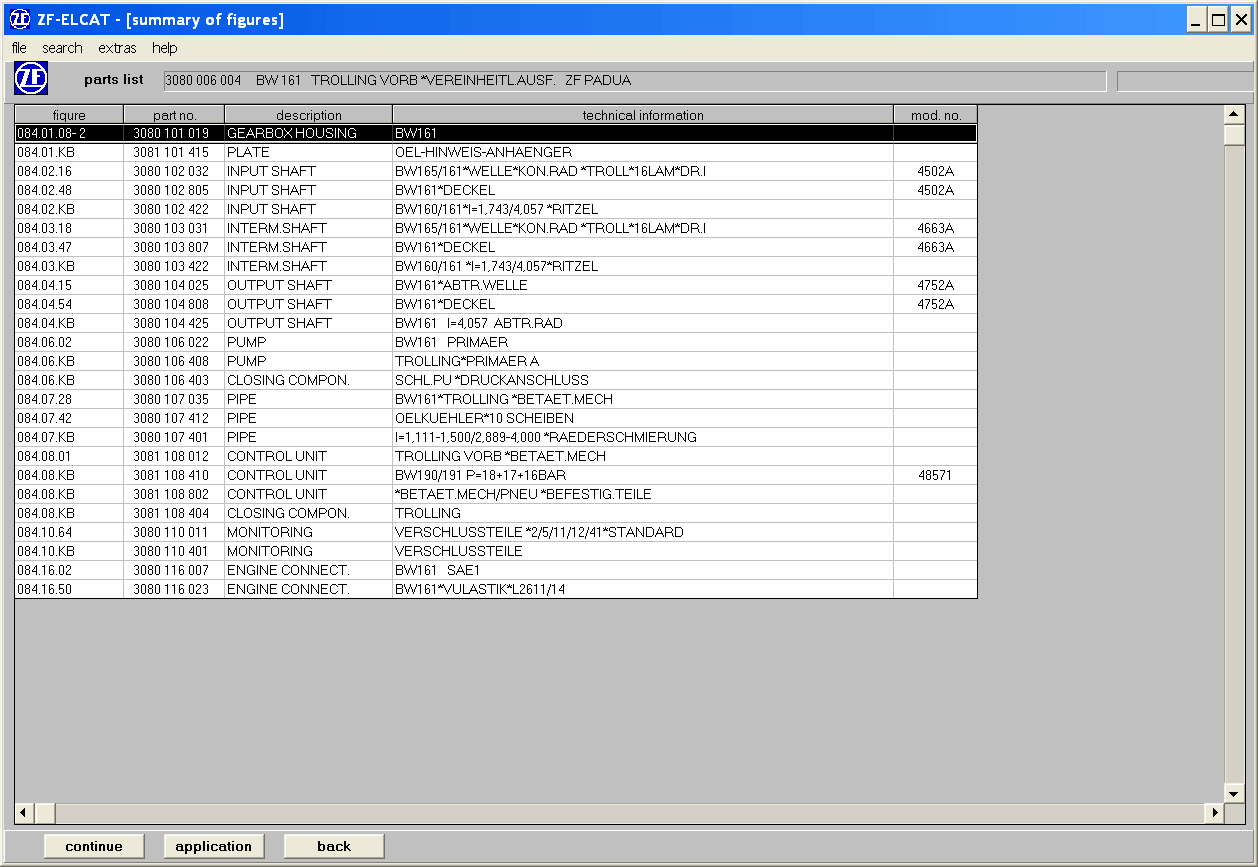1258x867 pixels.
Task: Click OELKUEHLER*10 SCHEIBEN cell
Action: click(643, 418)
